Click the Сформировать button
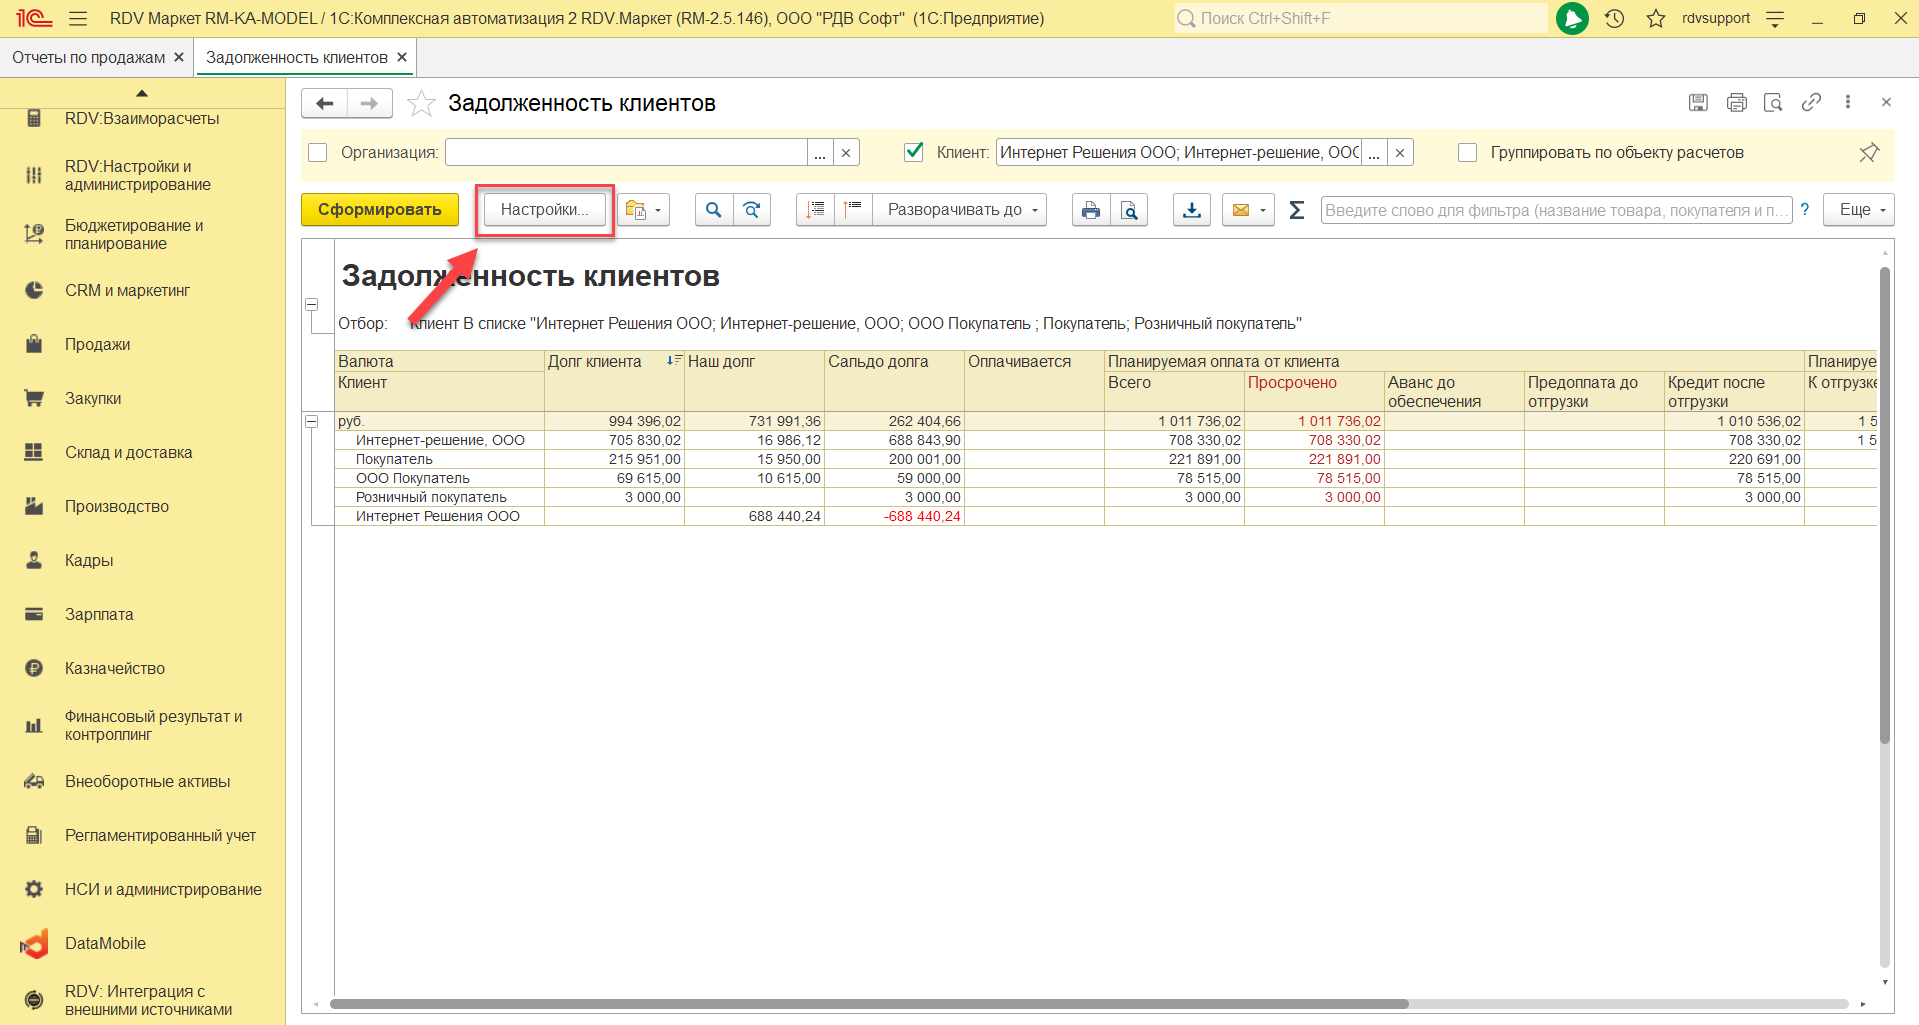Image resolution: width=1919 pixels, height=1025 pixels. 379,210
